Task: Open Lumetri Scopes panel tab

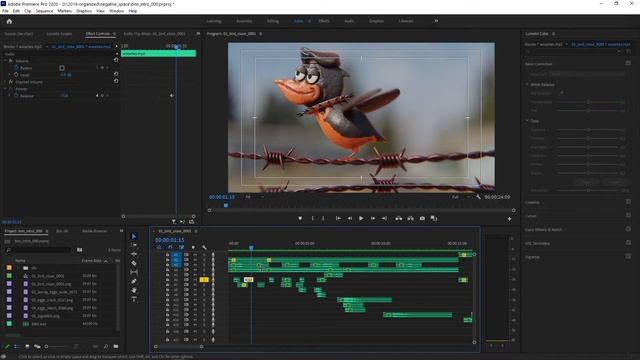Action: pyautogui.click(x=59, y=34)
